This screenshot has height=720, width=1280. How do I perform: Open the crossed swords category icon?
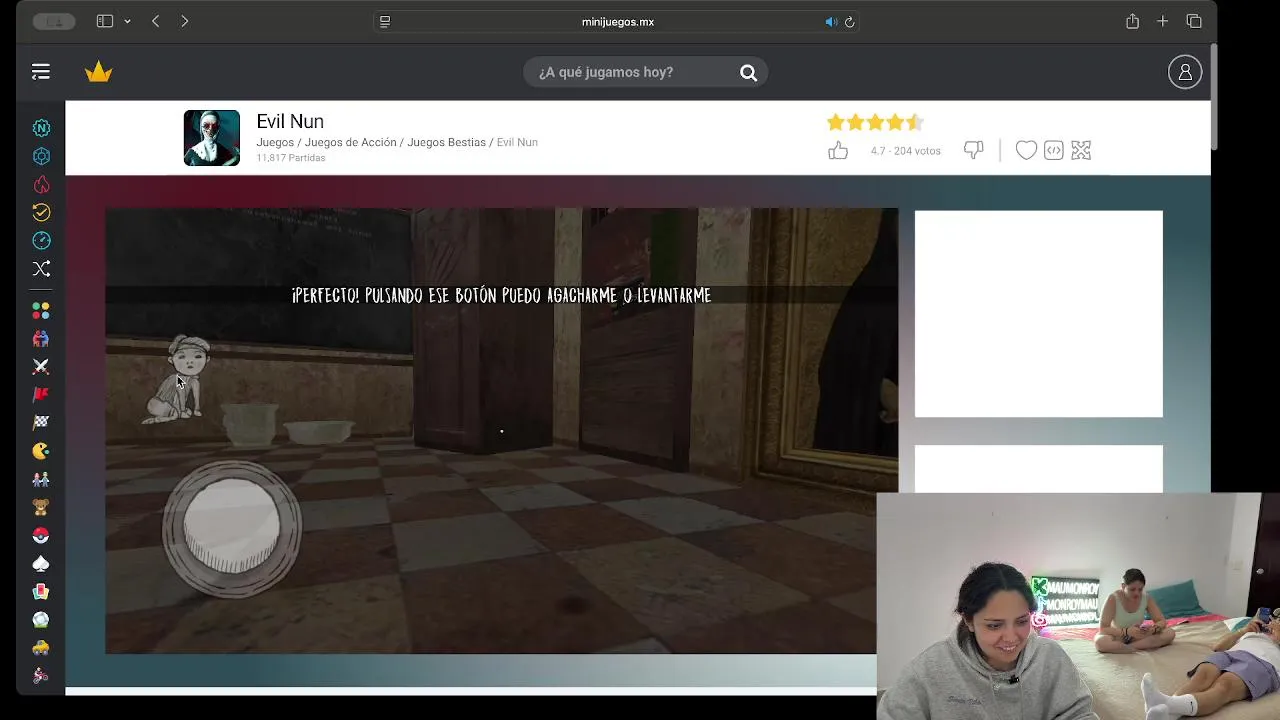click(x=41, y=367)
